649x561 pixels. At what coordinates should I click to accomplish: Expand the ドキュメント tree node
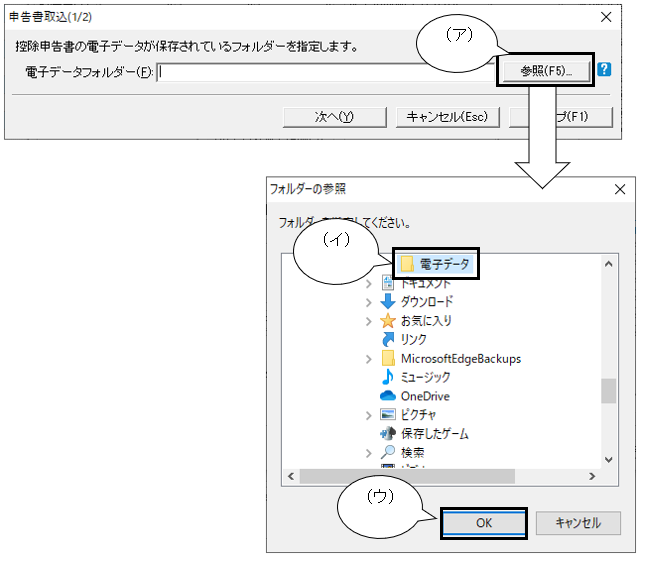(x=368, y=284)
